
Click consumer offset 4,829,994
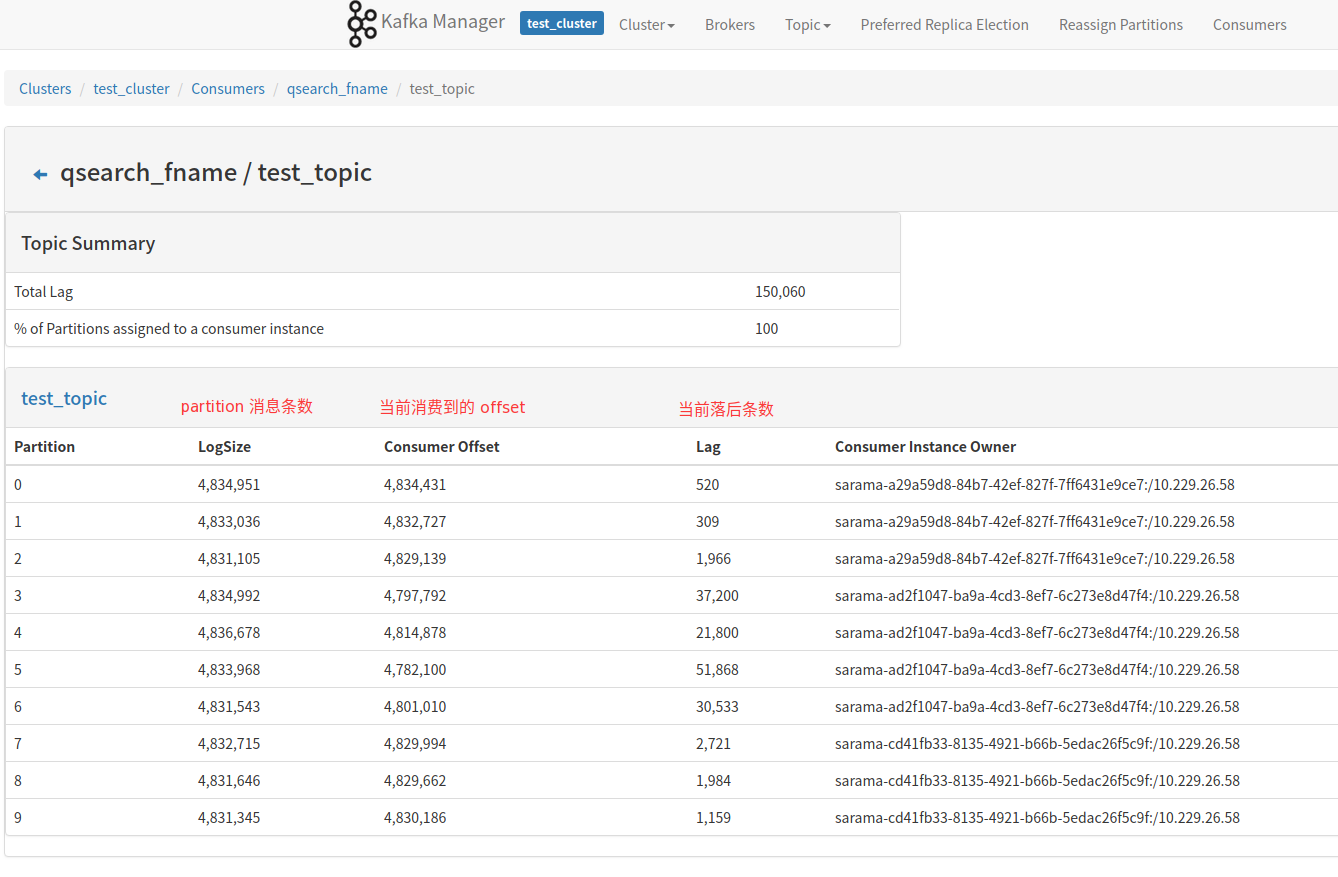coord(415,744)
